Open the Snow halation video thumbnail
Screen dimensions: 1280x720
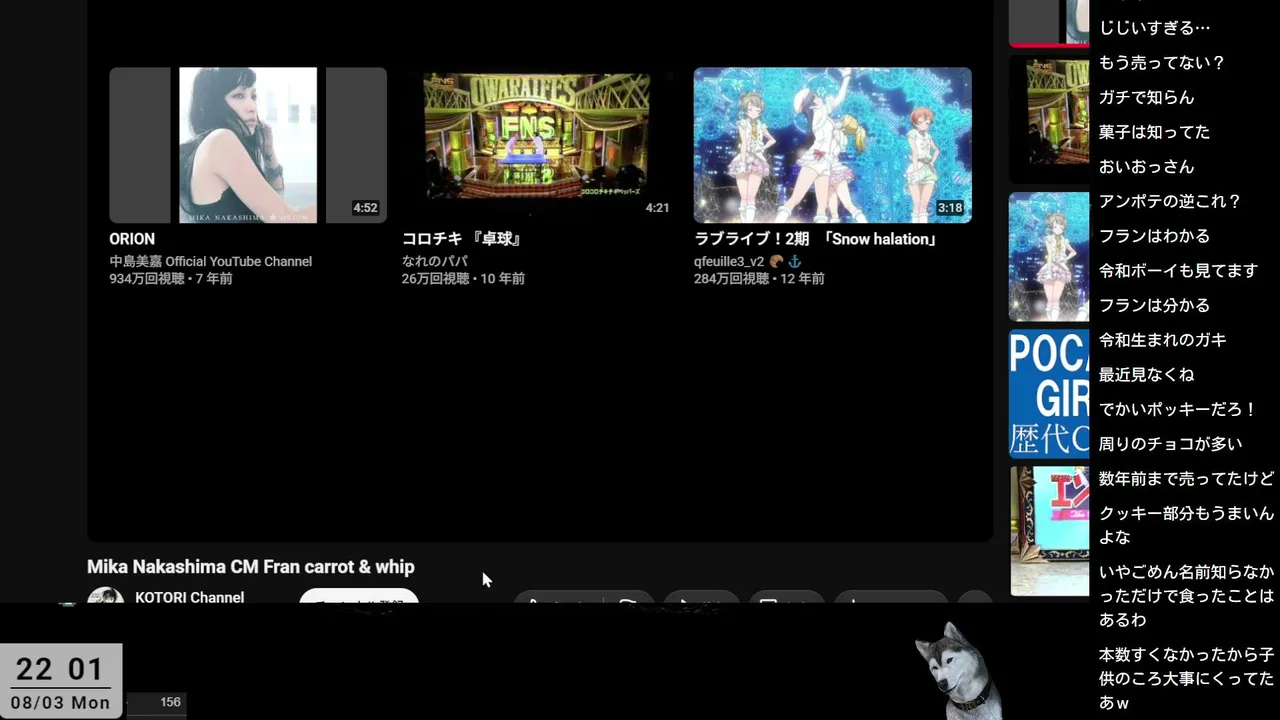pos(833,145)
